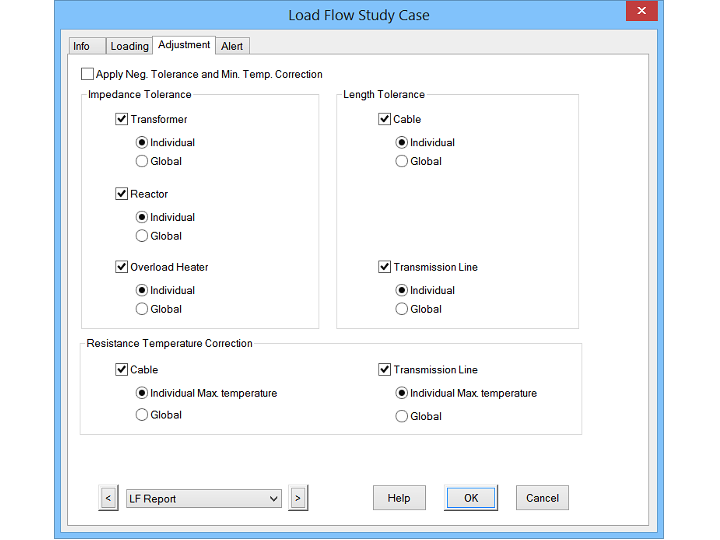Close the Load Flow Study Case dialog

[x=641, y=13]
